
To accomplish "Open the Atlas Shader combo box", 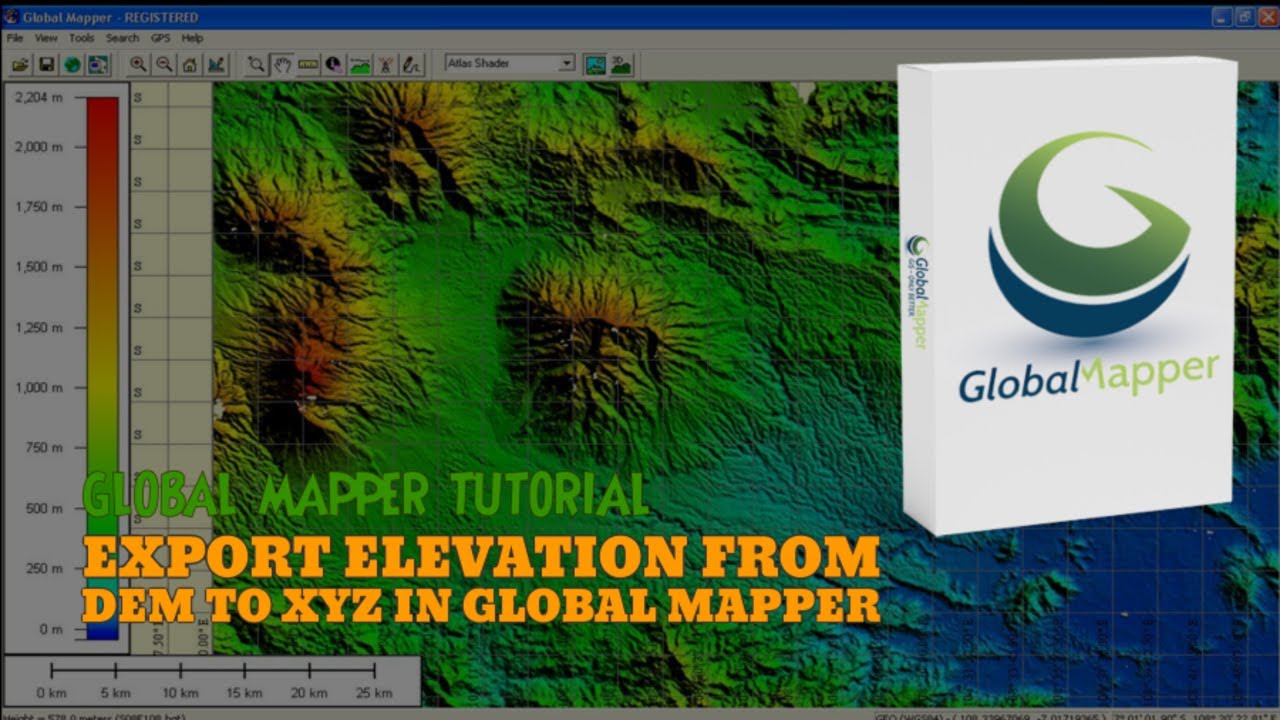I will coord(509,63).
